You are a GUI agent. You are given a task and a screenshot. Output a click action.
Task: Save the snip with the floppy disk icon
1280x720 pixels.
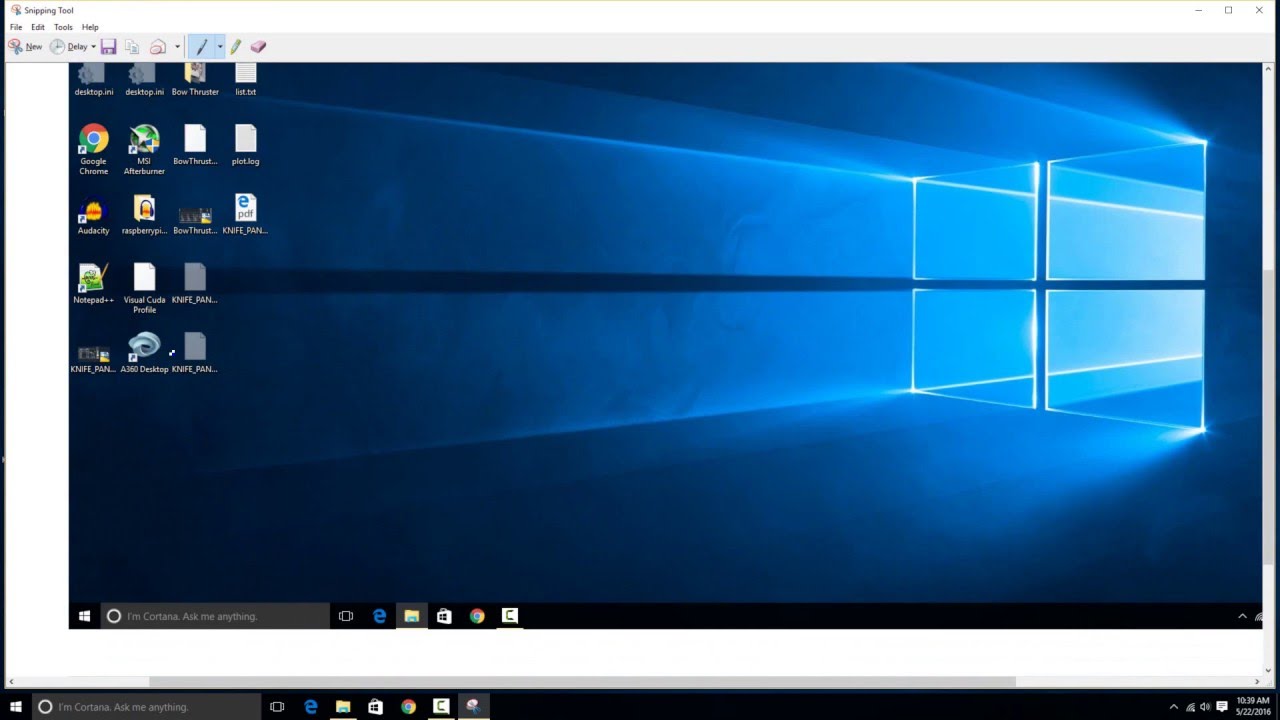click(109, 47)
